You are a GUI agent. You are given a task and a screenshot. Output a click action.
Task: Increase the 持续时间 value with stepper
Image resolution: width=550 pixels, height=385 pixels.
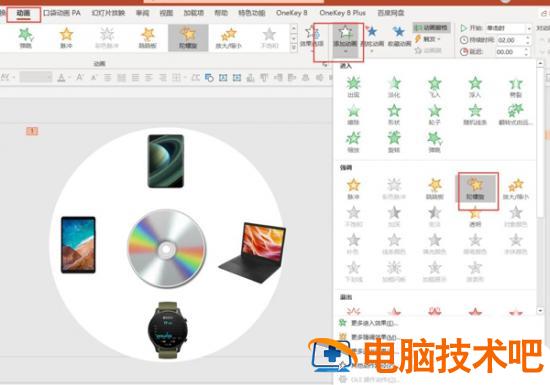point(528,38)
